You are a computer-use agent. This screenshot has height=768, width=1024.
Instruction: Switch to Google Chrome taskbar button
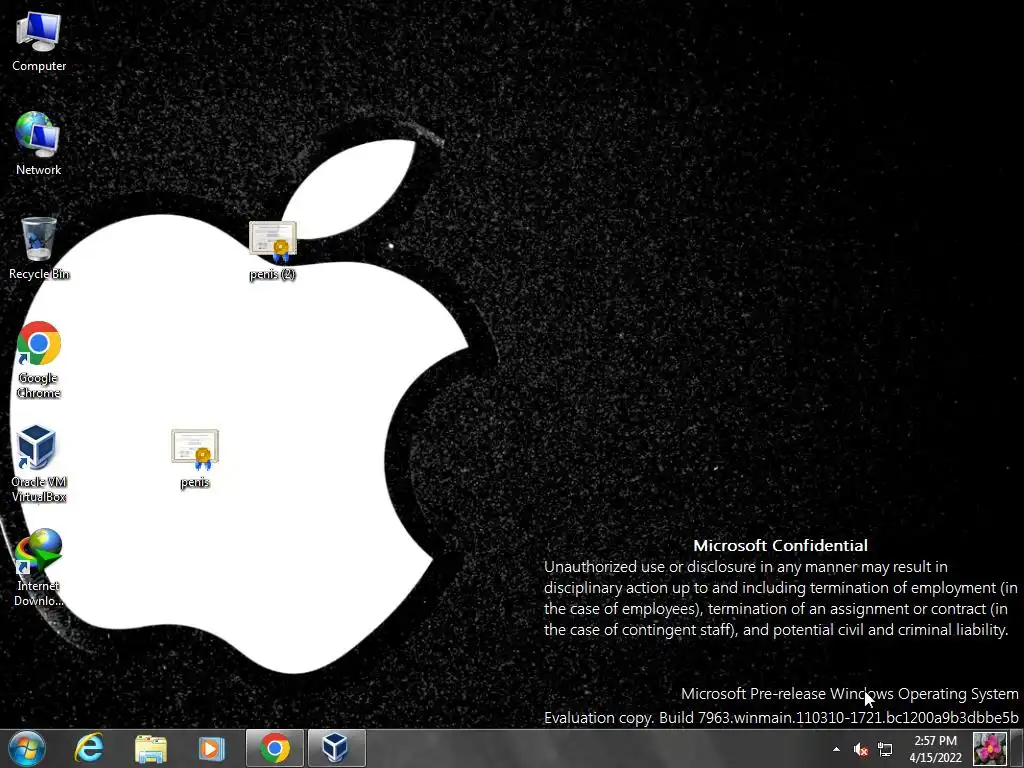click(x=275, y=748)
